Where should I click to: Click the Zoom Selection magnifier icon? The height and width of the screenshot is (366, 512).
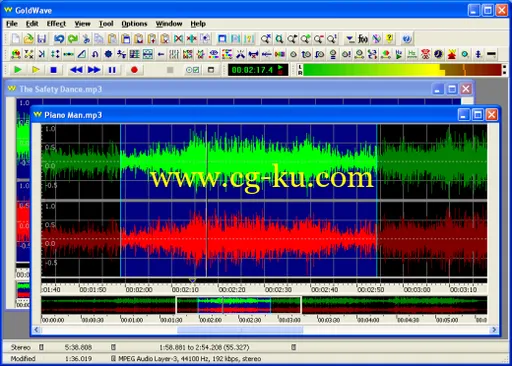(279, 39)
